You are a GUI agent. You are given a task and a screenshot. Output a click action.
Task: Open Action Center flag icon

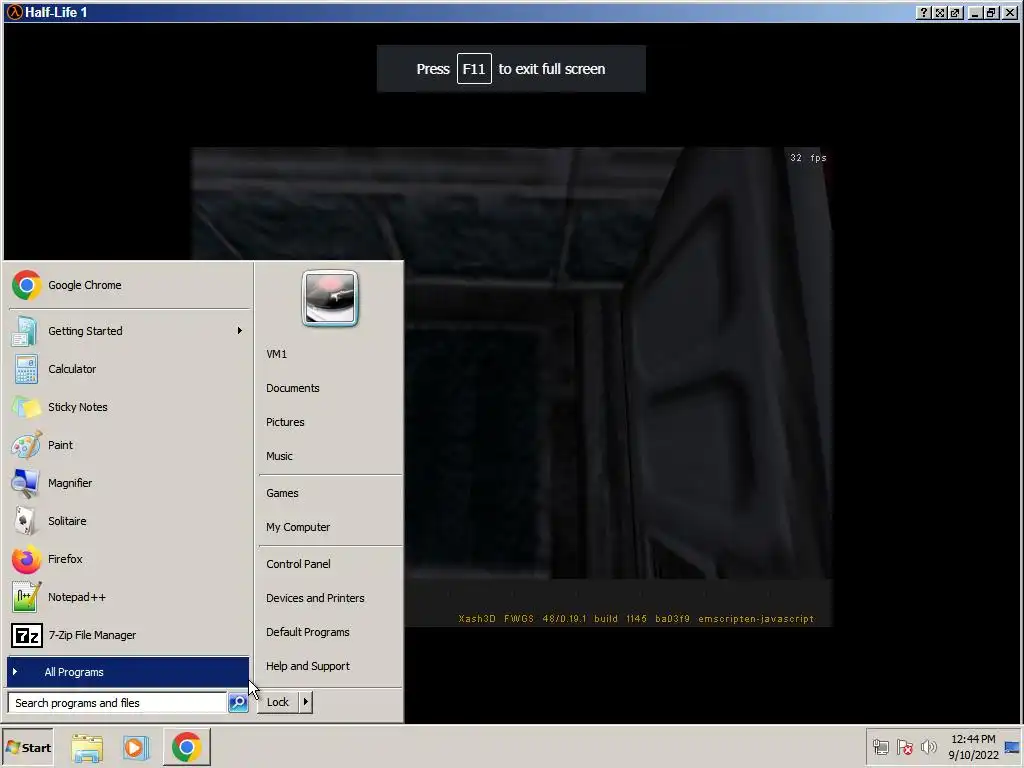tap(904, 747)
